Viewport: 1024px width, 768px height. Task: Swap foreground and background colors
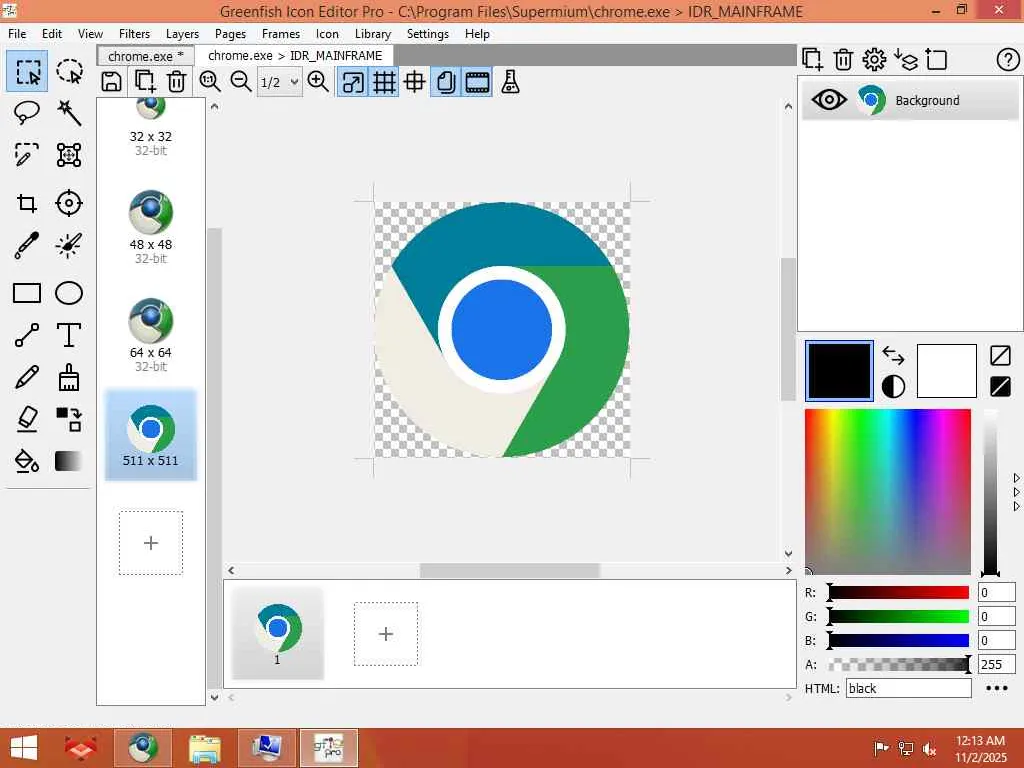[x=893, y=355]
